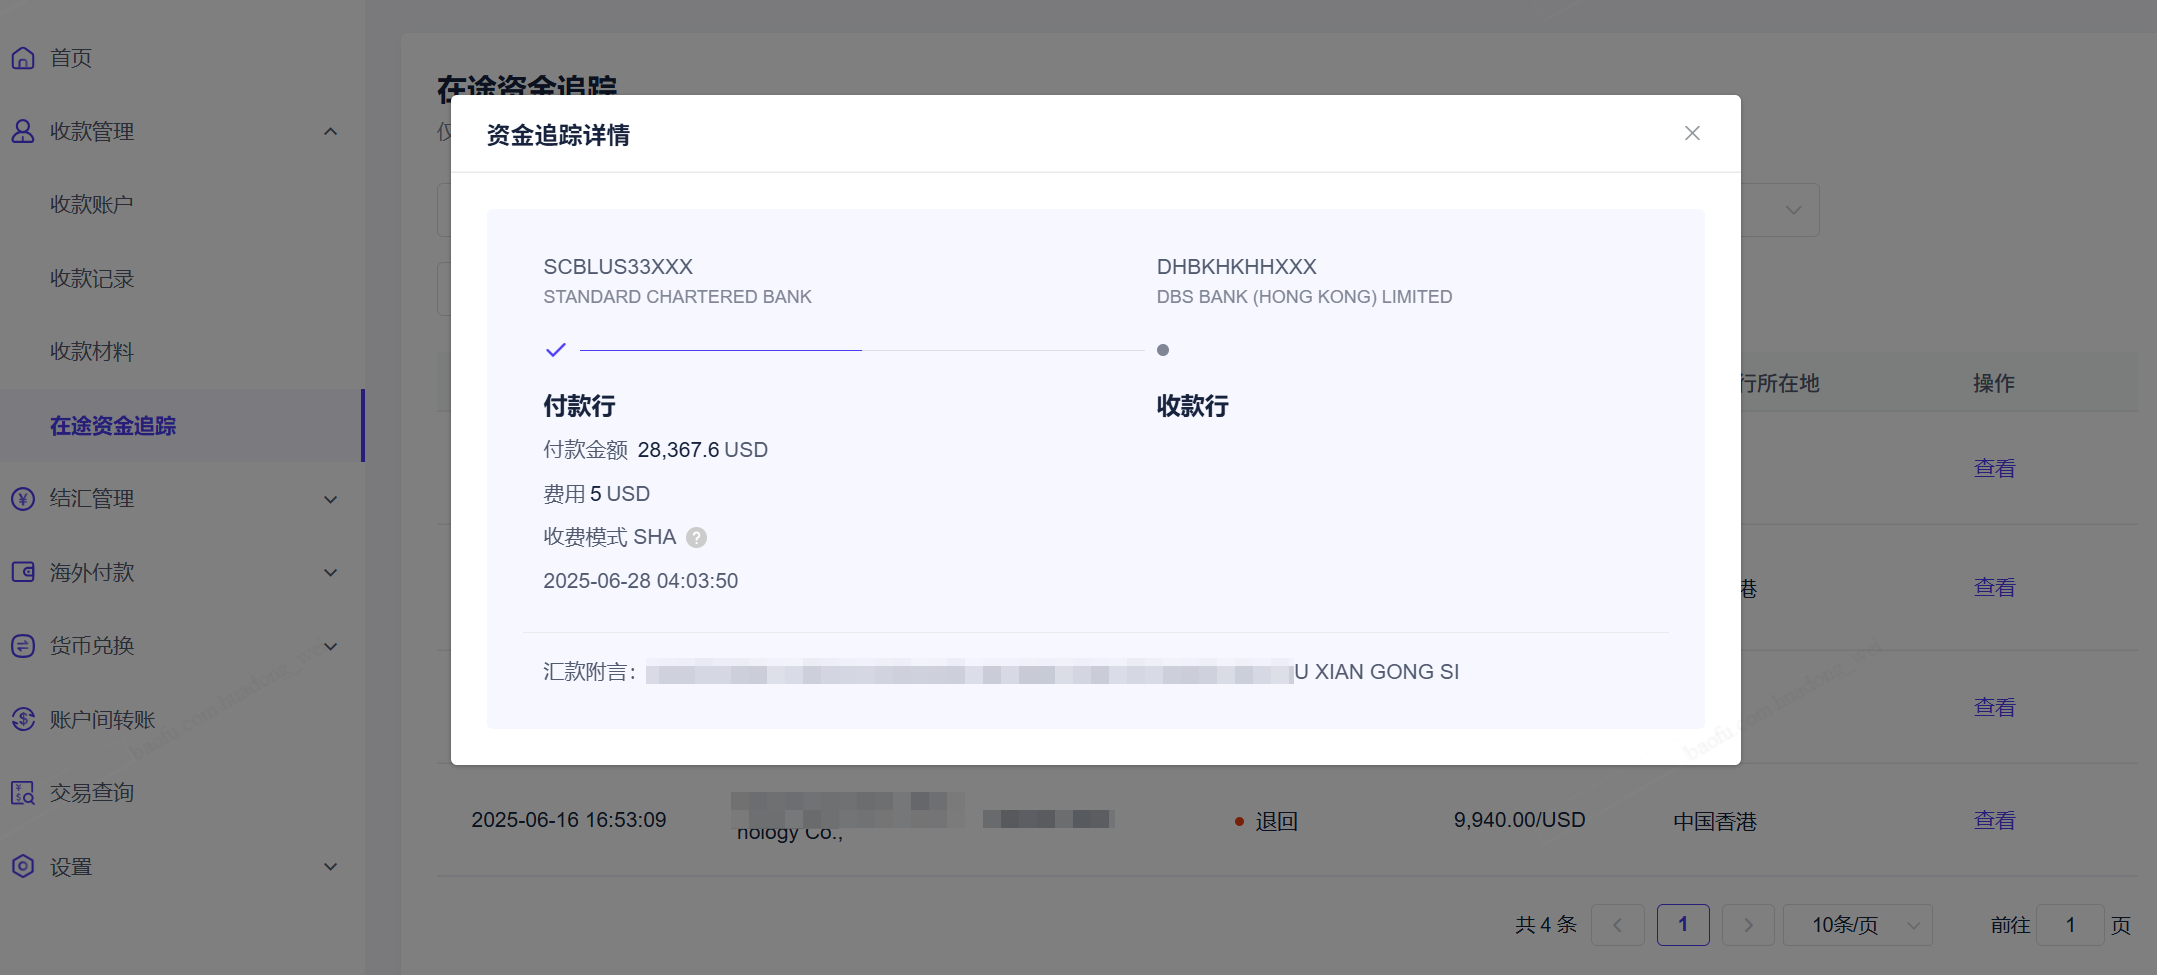Open 交易查询 in the sidebar
The height and width of the screenshot is (975, 2157).
pos(92,792)
